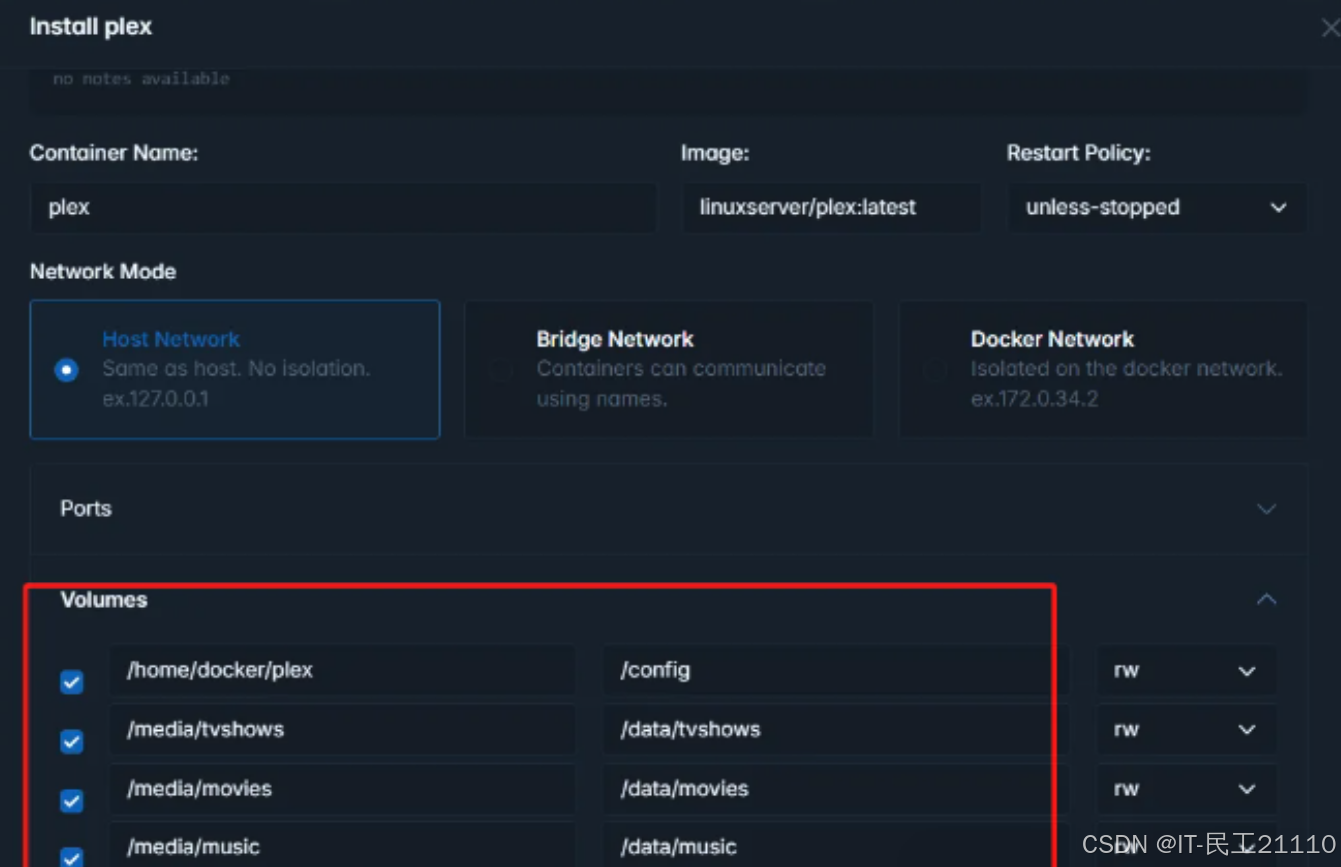Click the 'Network Mode' label
The width and height of the screenshot is (1341, 867).
coord(103,272)
